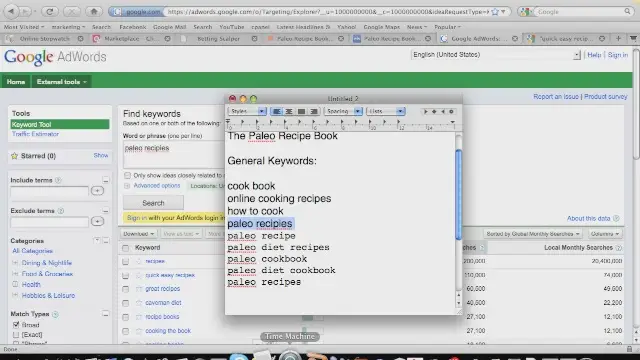The width and height of the screenshot is (640, 360).
Task: Star the 'recipes' keyword row
Action: pos(139,261)
